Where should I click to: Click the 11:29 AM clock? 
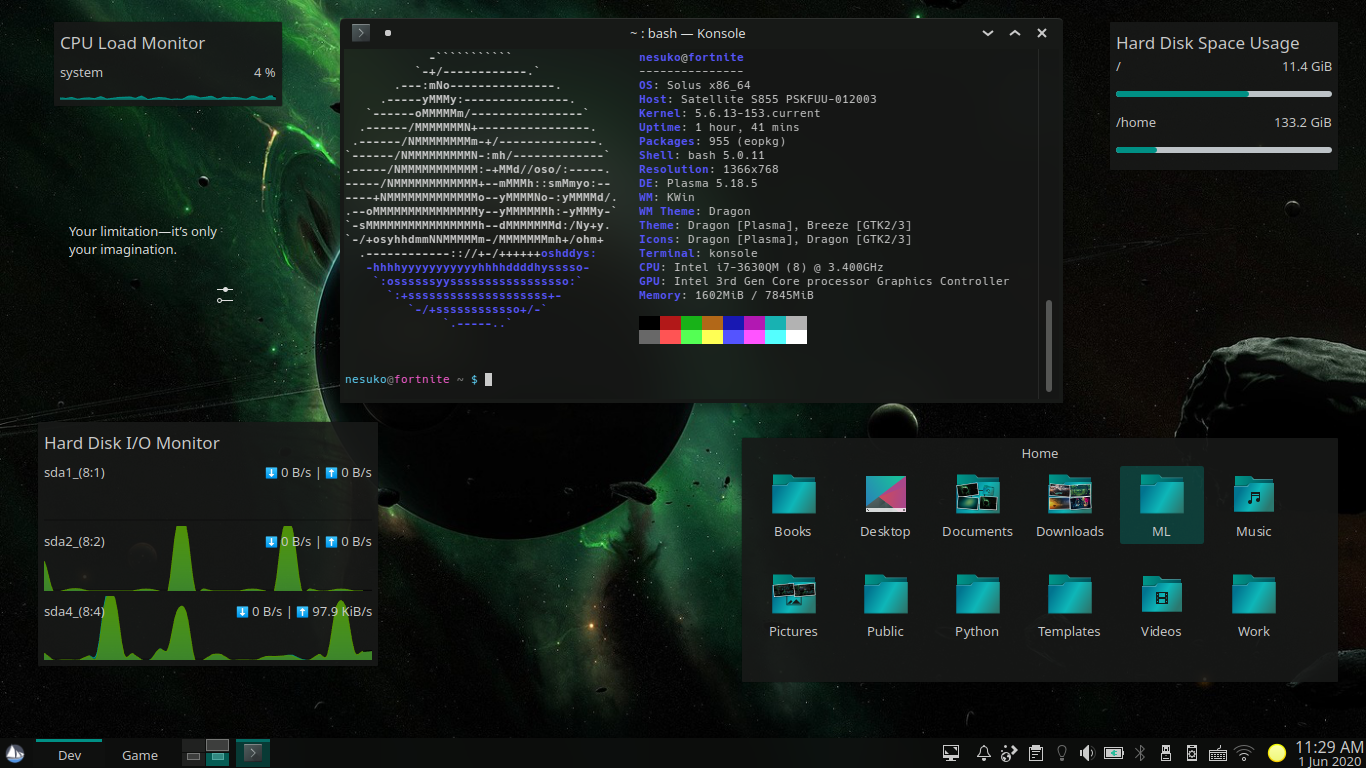coord(1329,747)
